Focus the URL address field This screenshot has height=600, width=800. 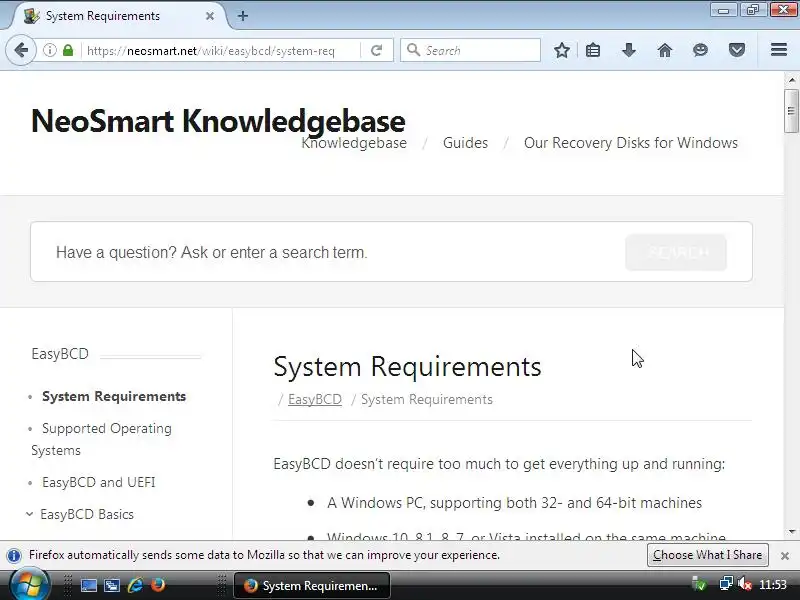pos(219,51)
